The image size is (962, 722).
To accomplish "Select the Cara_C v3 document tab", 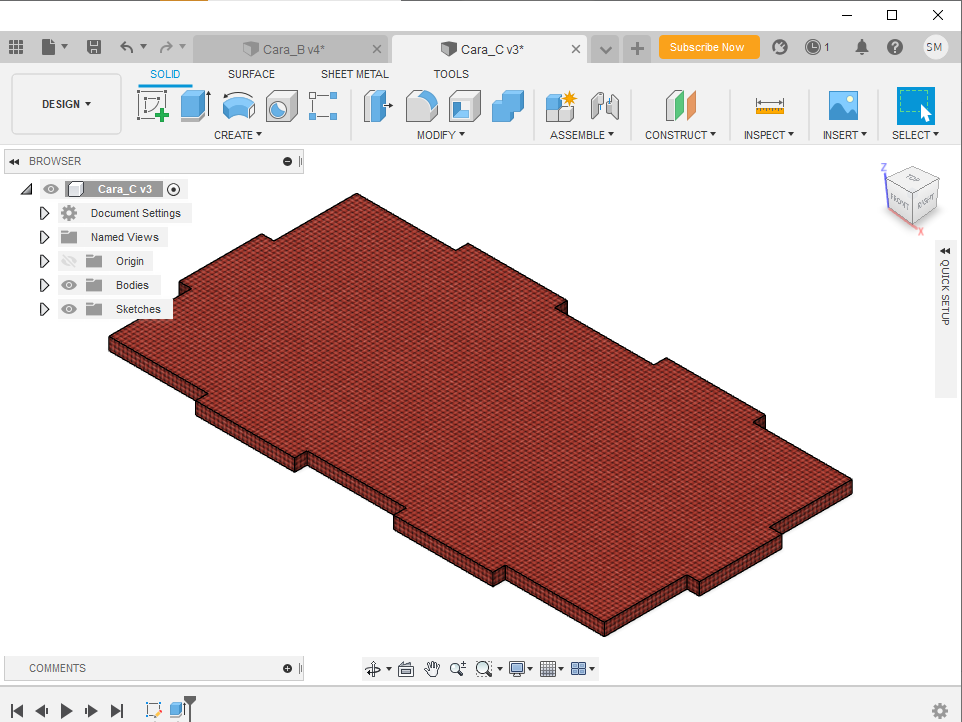I will (489, 49).
